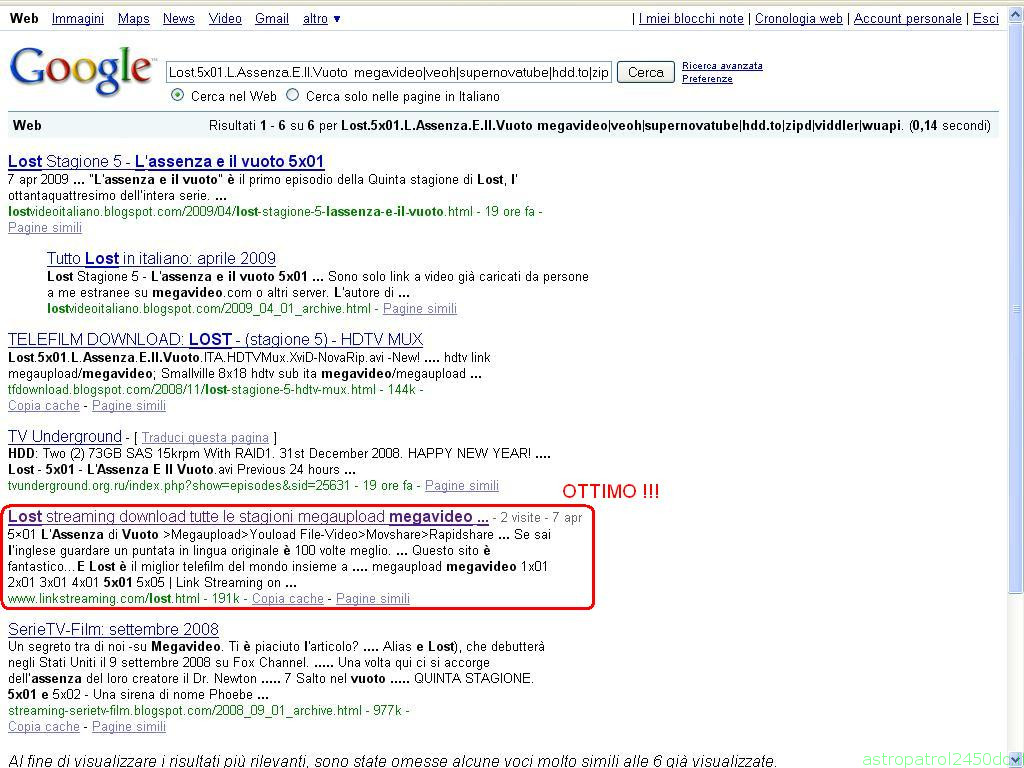Open result 'Tutto Lost in italiano: aprile 2009'

(x=161, y=259)
